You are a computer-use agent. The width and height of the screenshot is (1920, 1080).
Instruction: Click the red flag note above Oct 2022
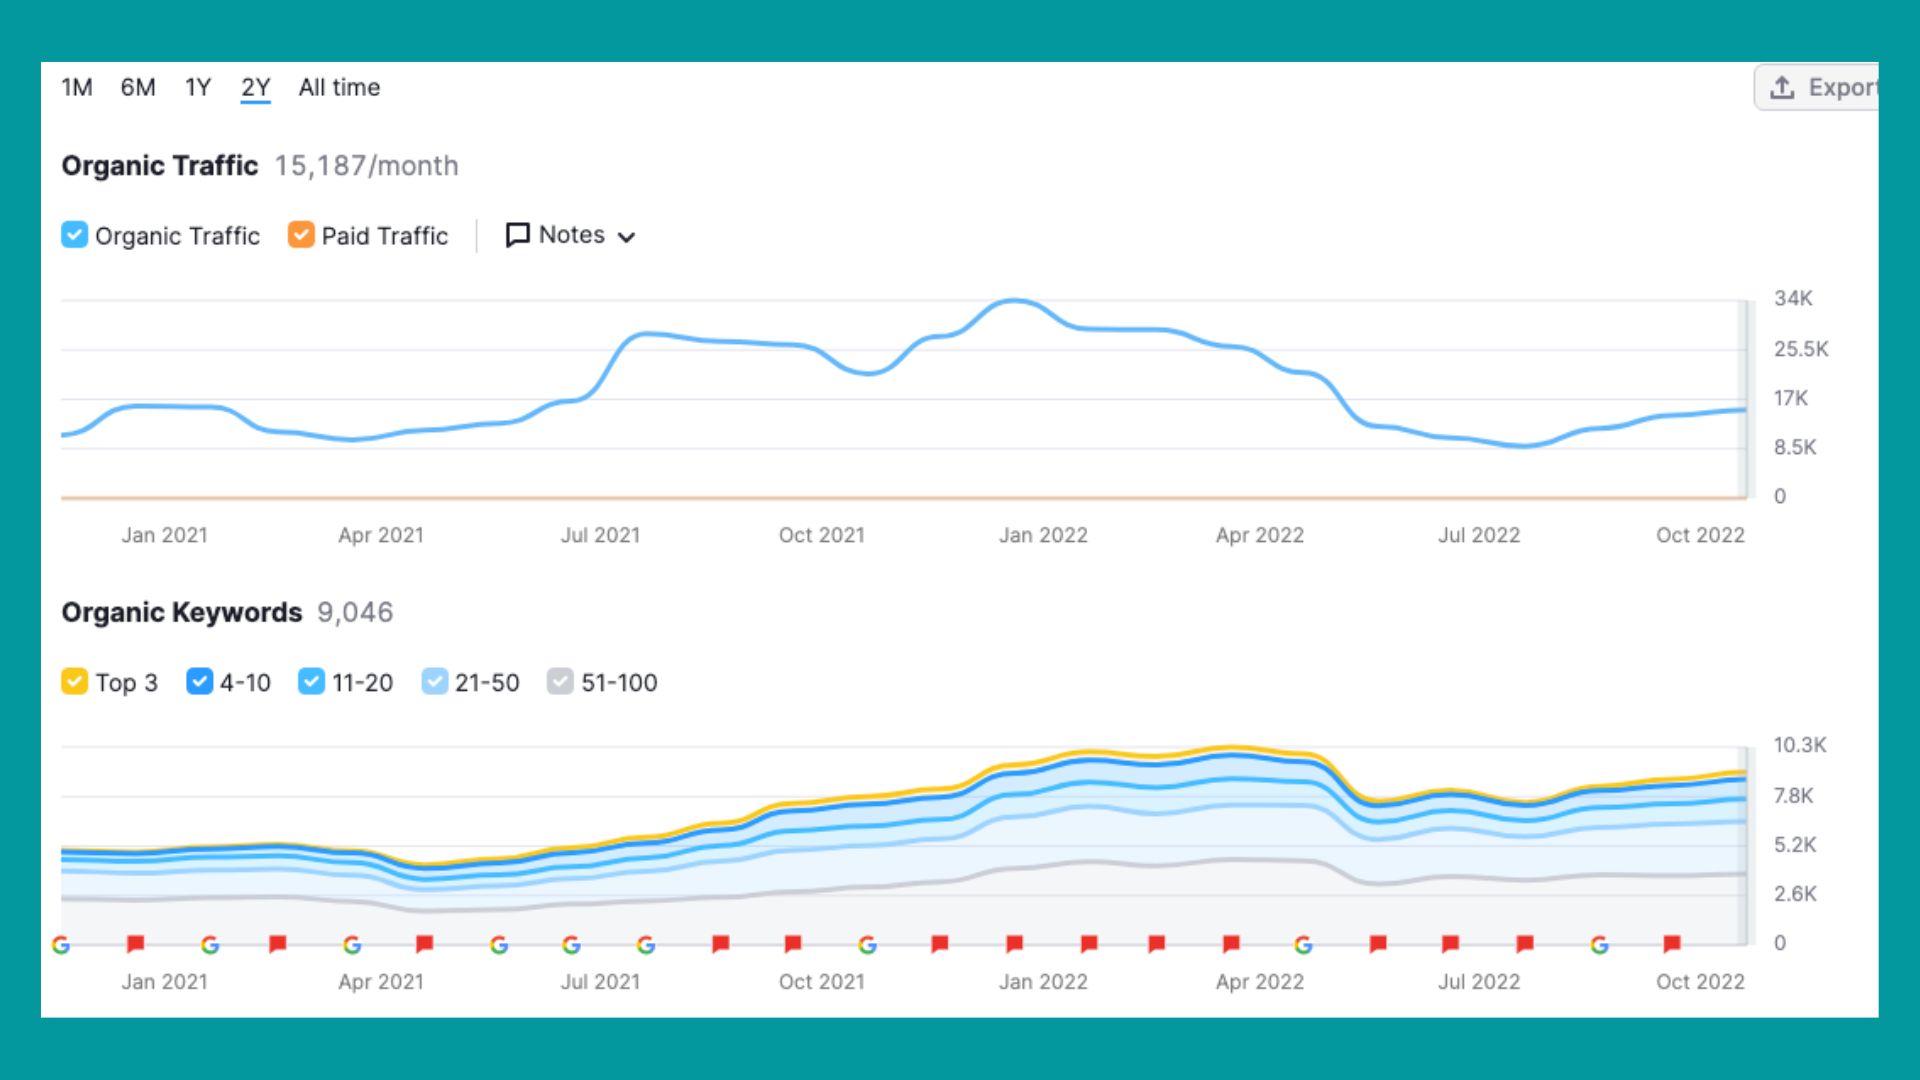click(x=1671, y=943)
